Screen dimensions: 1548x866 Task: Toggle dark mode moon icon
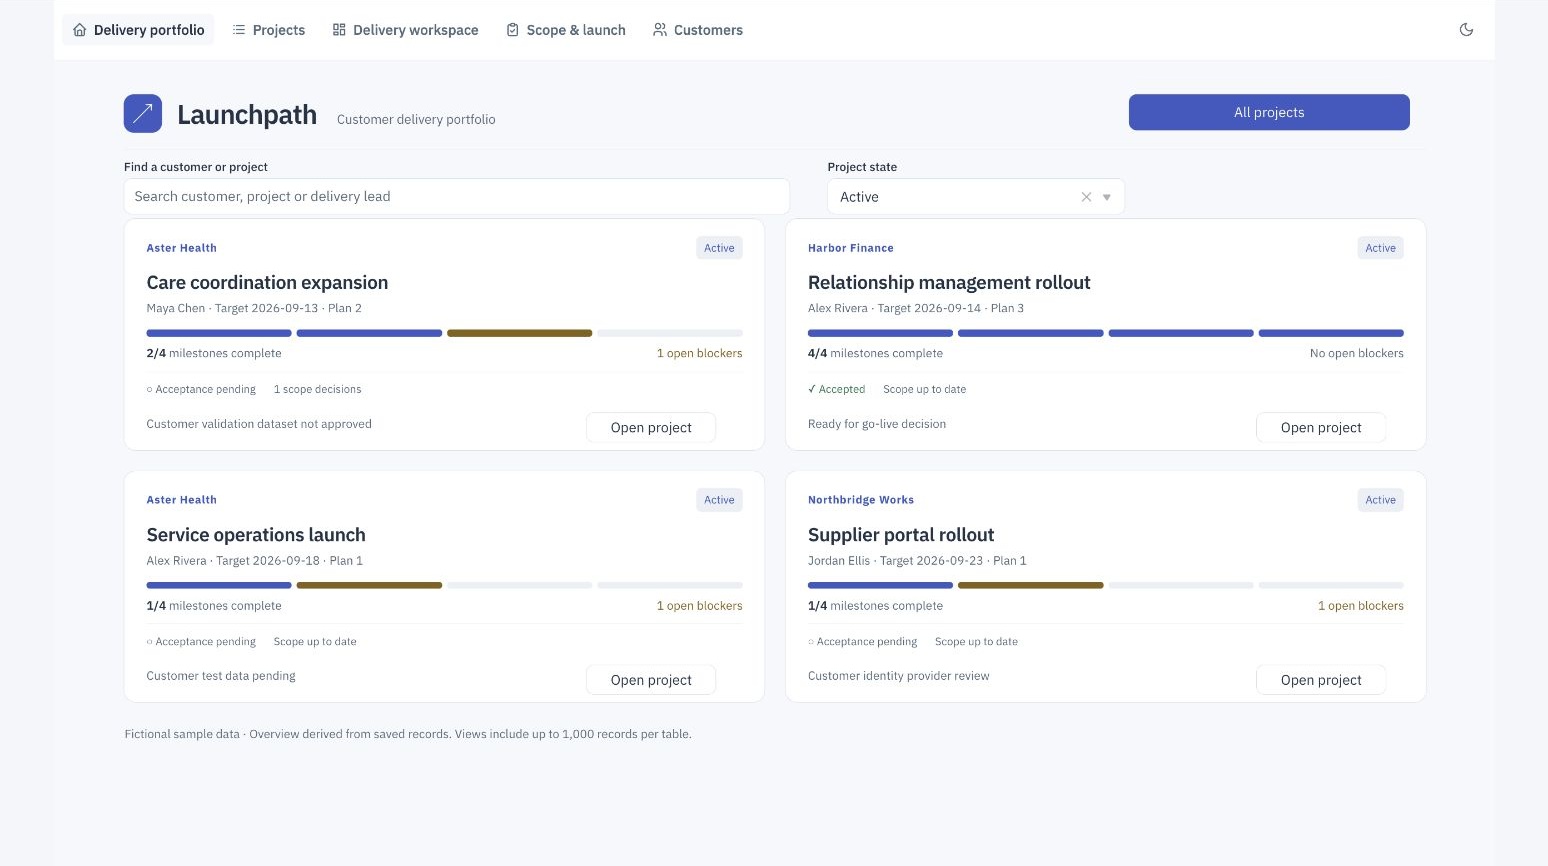(x=1466, y=30)
